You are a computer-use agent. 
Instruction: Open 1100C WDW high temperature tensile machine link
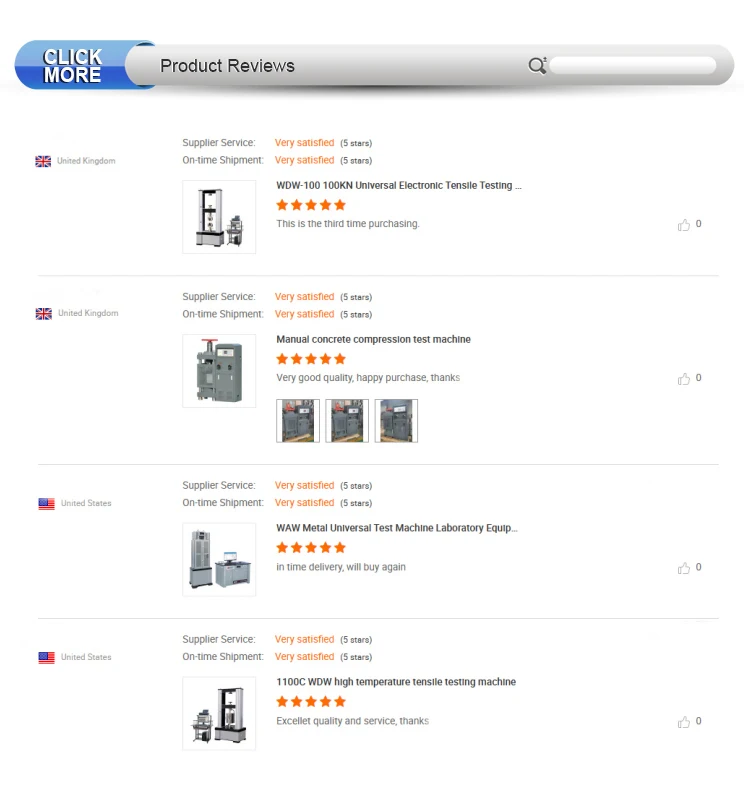point(396,682)
